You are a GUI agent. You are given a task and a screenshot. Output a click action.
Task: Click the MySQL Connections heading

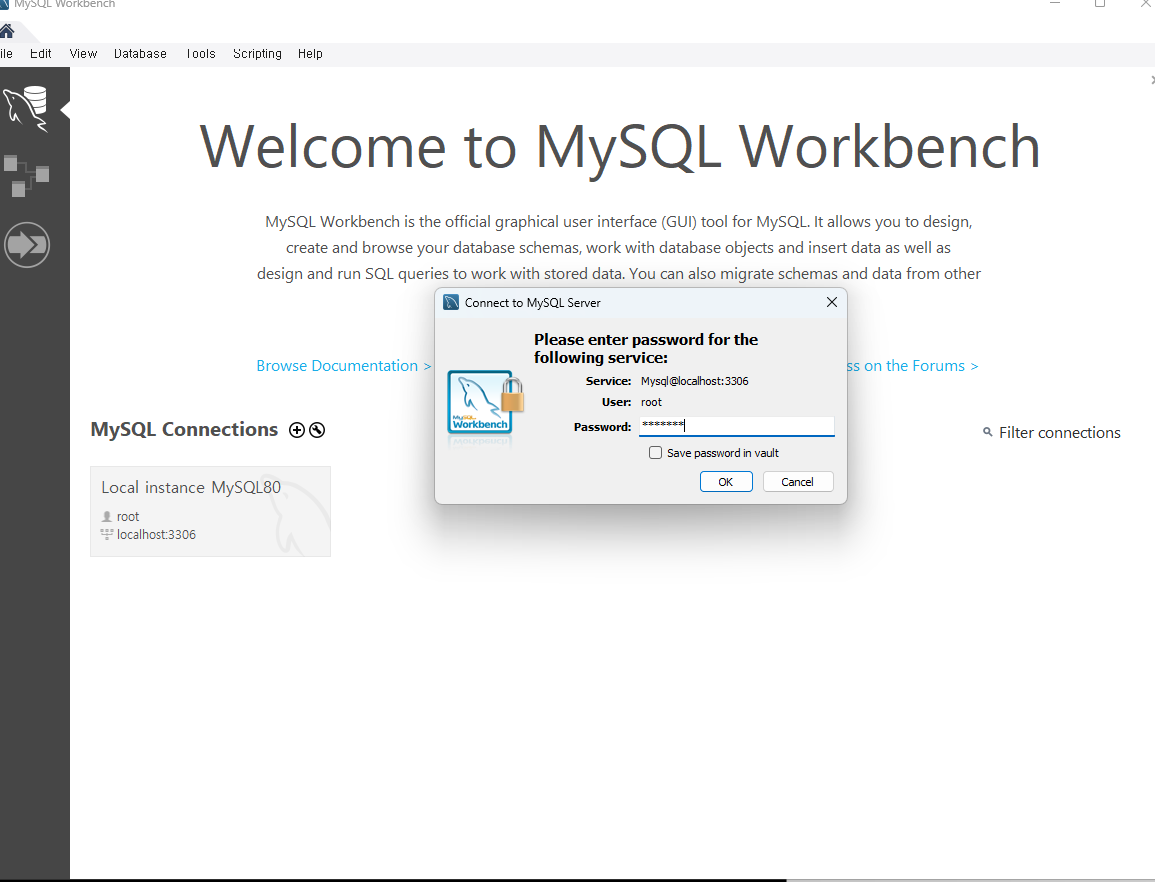[184, 430]
